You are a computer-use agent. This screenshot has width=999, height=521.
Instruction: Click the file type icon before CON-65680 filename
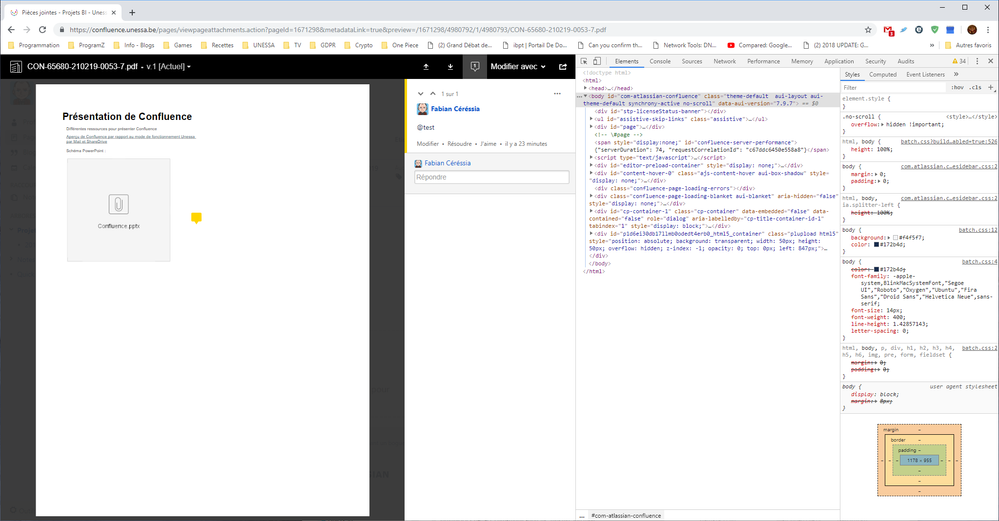16,66
